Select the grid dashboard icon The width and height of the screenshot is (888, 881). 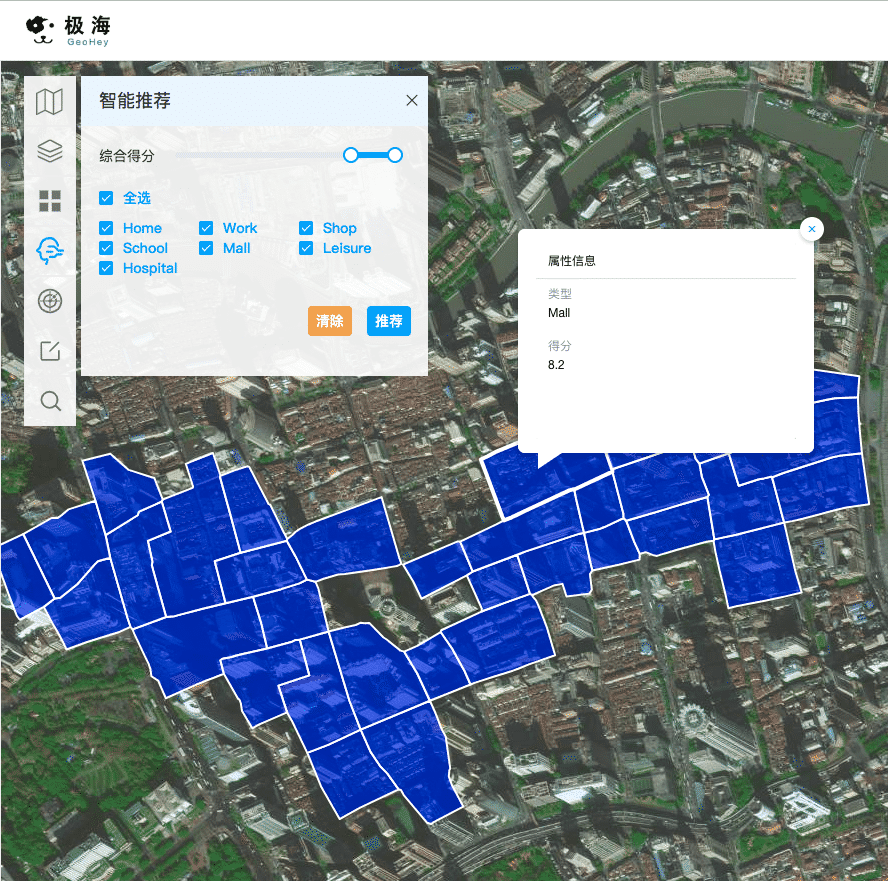click(x=49, y=201)
